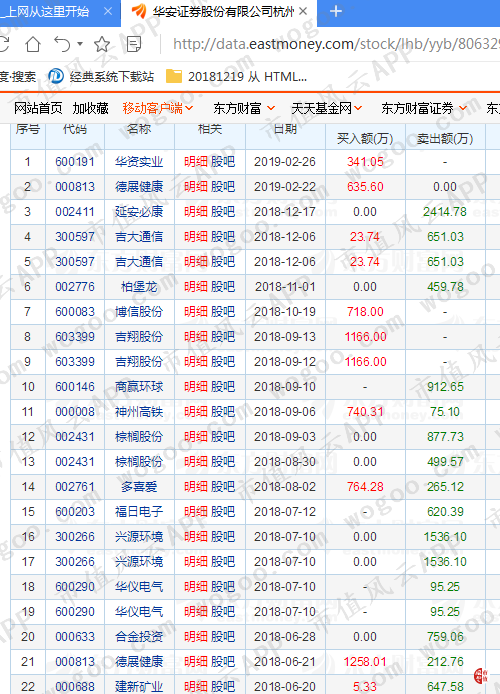Select date 2018-11-01 cell

(x=285, y=287)
